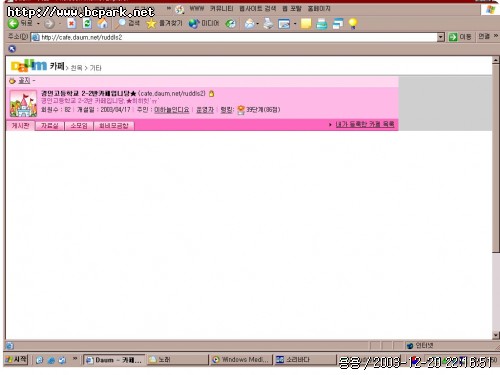Viewport: 500px width, 375px height.
Task: Click the 랭킹 link
Action: [227, 110]
